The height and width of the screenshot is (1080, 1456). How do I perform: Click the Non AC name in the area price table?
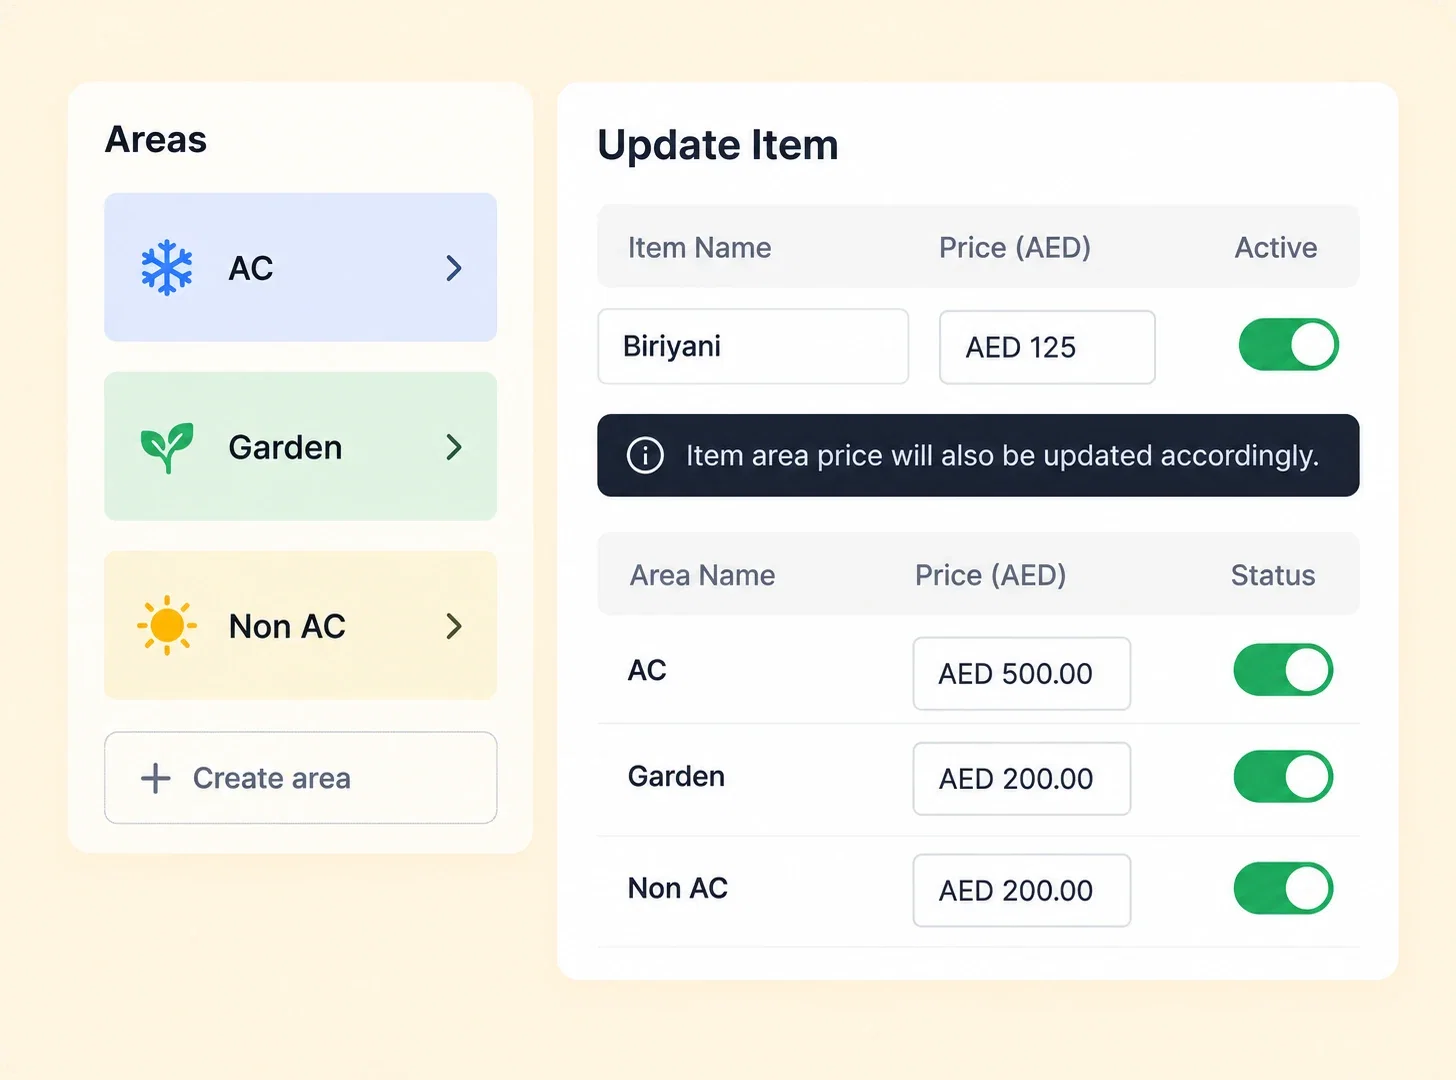pyautogui.click(x=678, y=888)
